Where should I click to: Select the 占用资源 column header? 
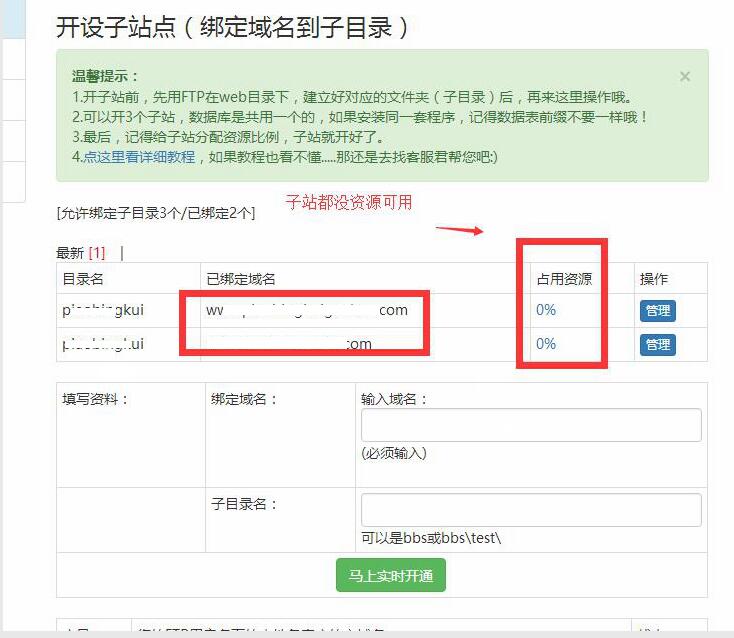pos(564,279)
